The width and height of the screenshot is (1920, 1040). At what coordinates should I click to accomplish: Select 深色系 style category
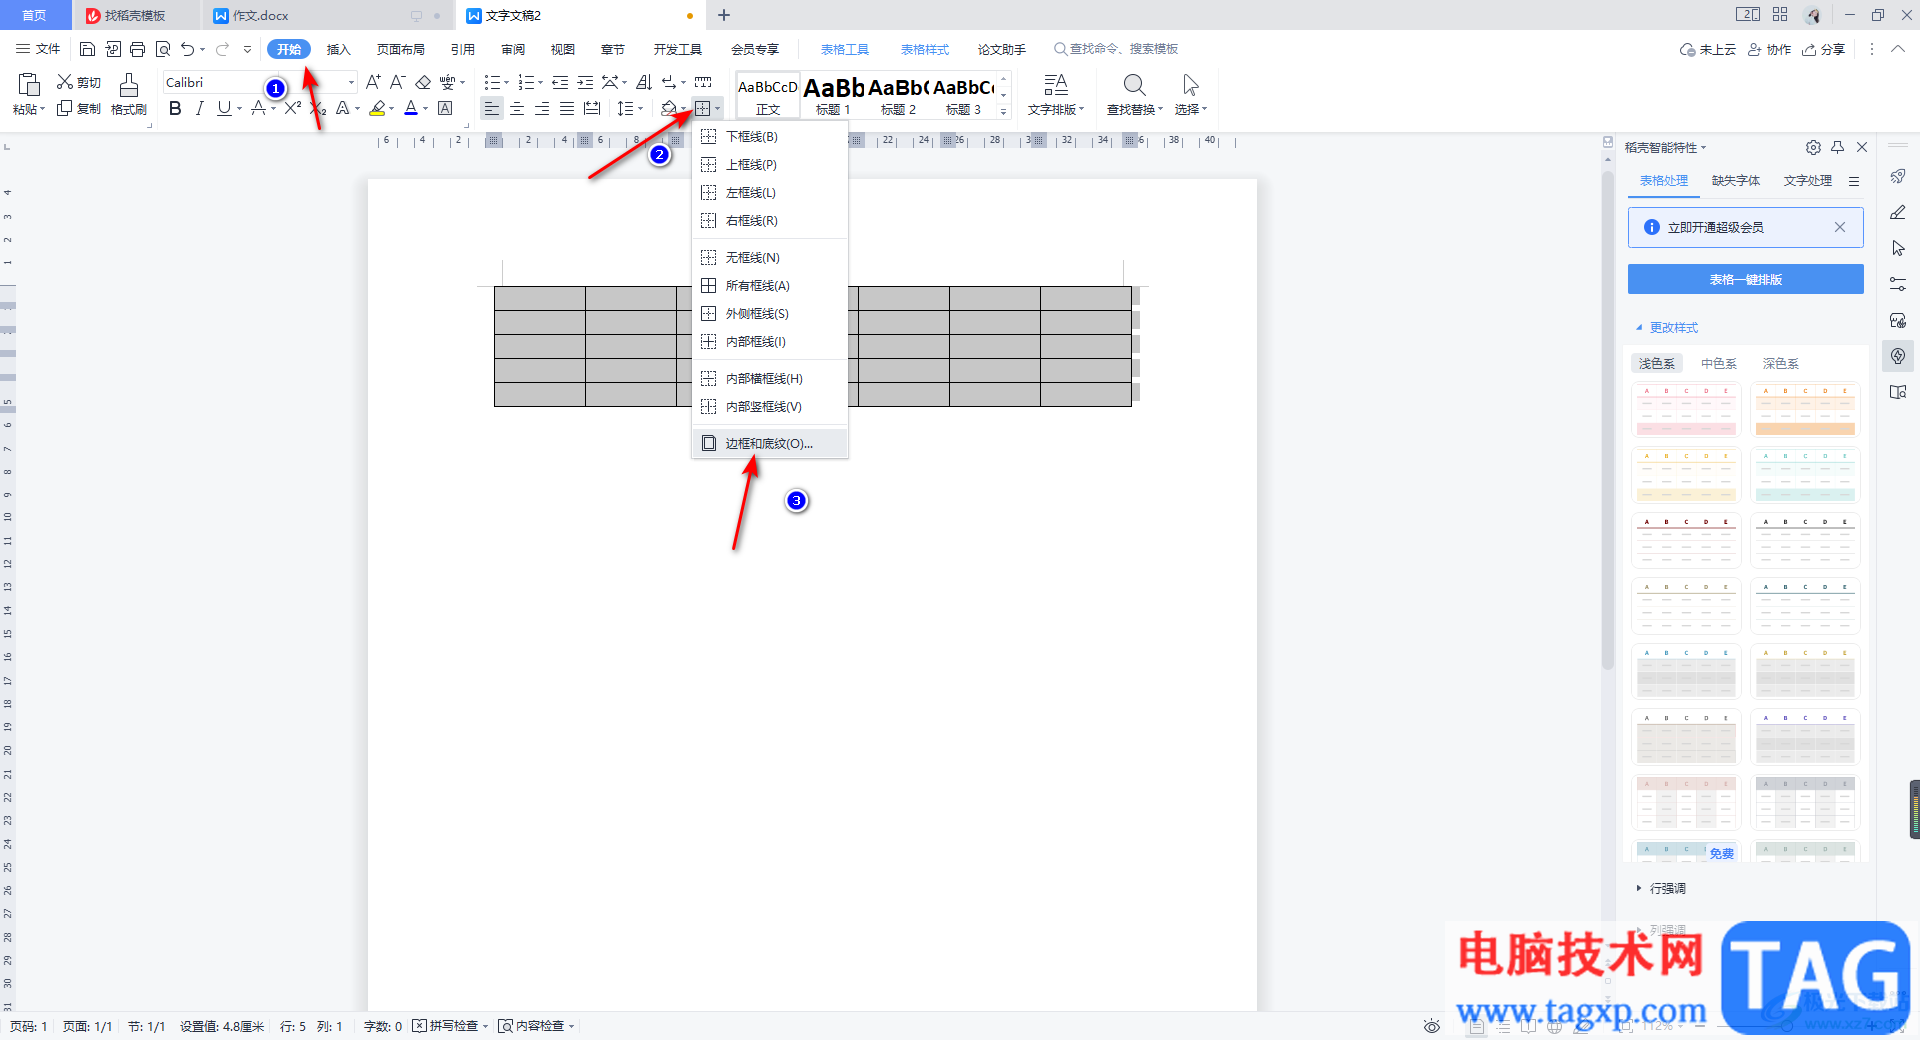1780,364
